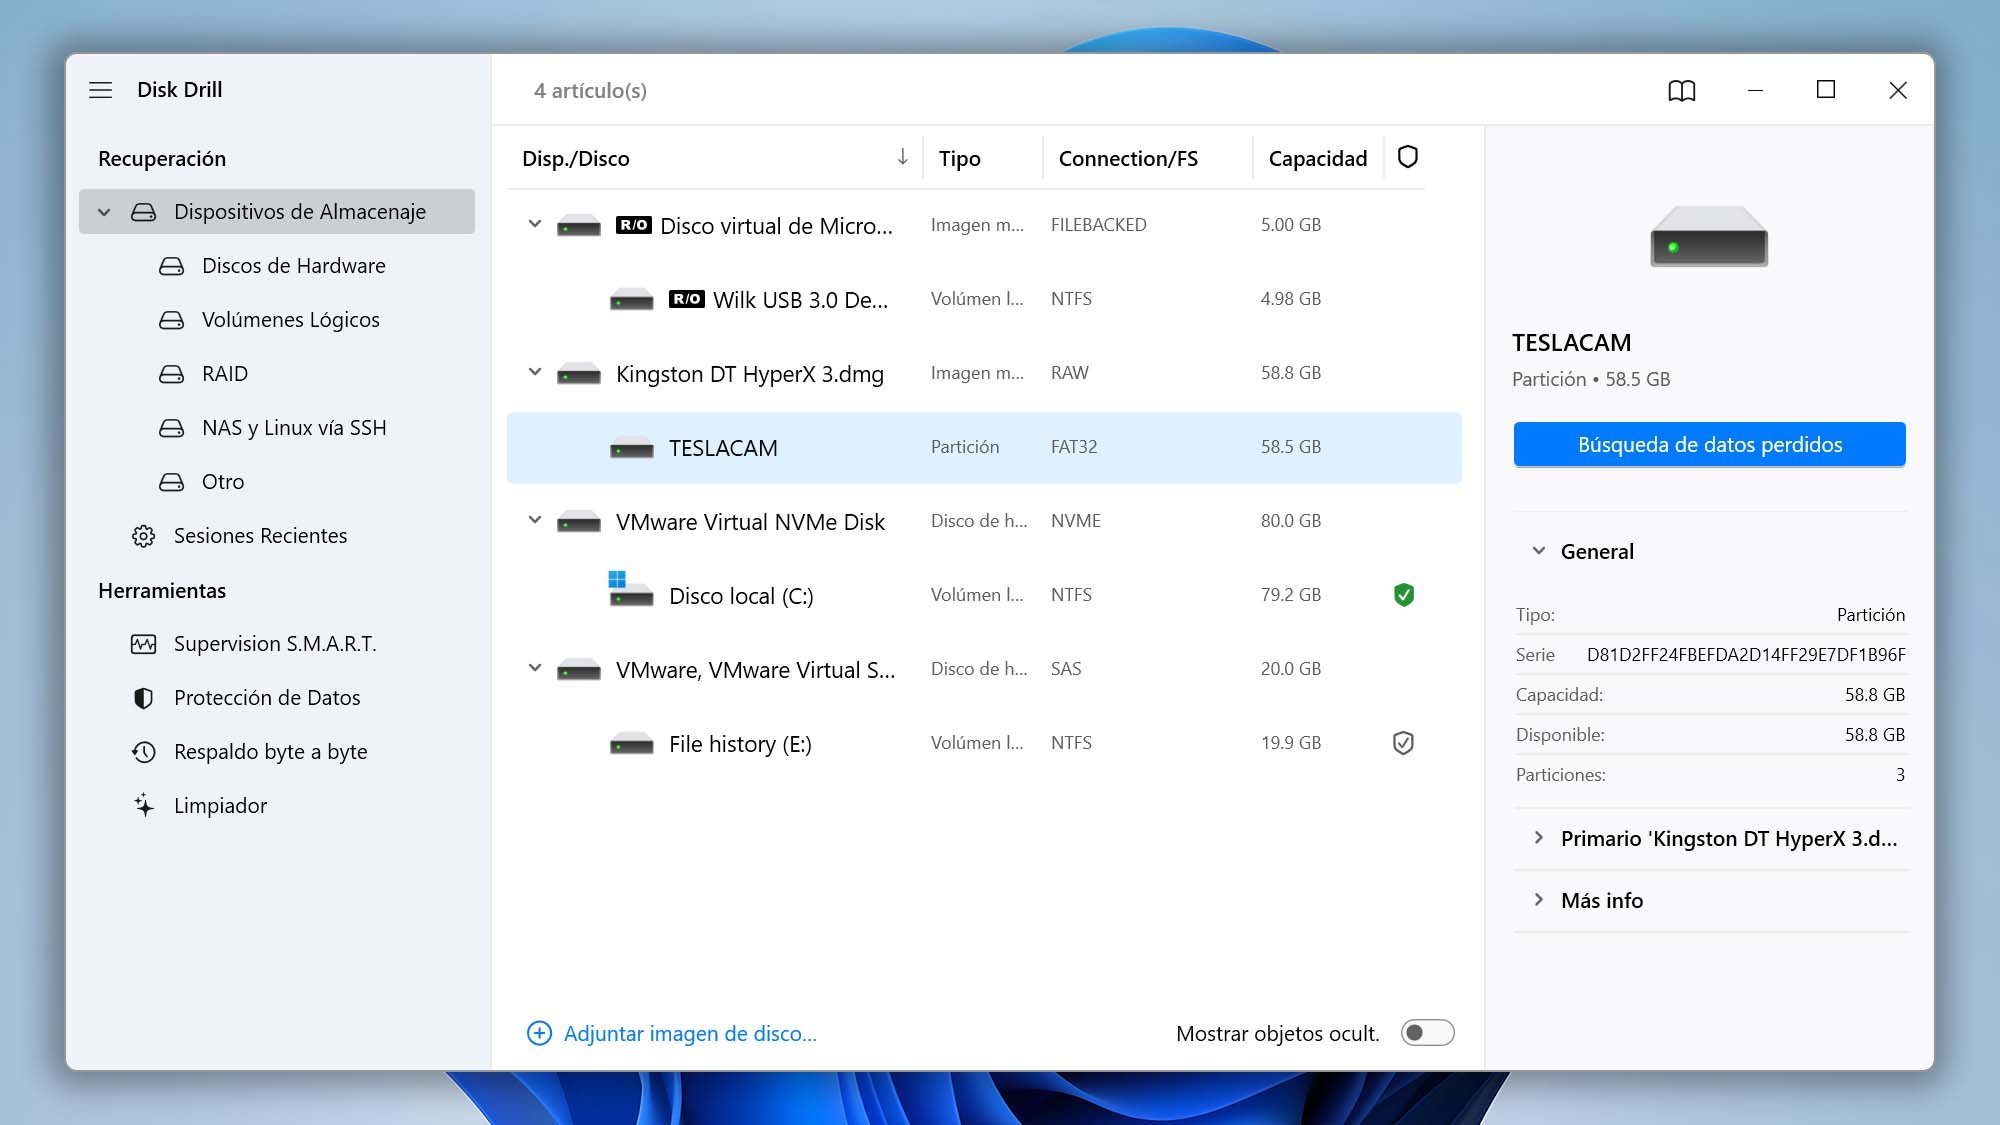Click the Windows drive icon of Disco local (C:)
Viewport: 2000px width, 1125px height.
tap(630, 589)
